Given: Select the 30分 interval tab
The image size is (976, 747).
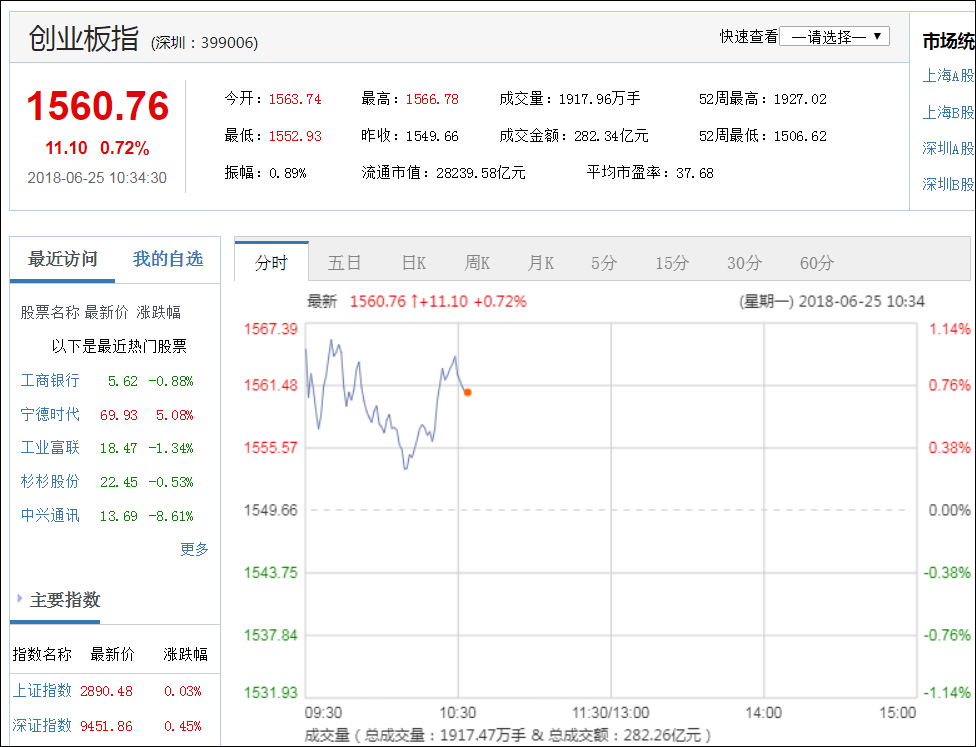Looking at the screenshot, I should [x=743, y=262].
